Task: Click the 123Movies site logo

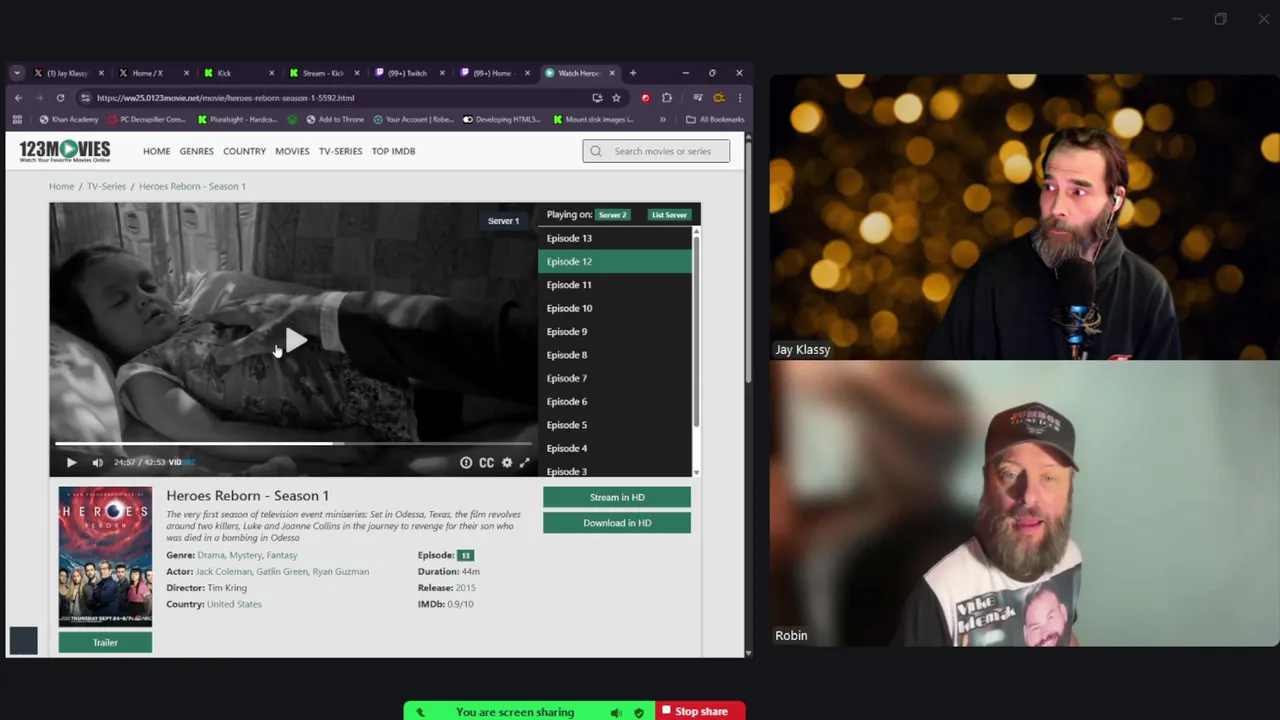Action: coord(65,152)
